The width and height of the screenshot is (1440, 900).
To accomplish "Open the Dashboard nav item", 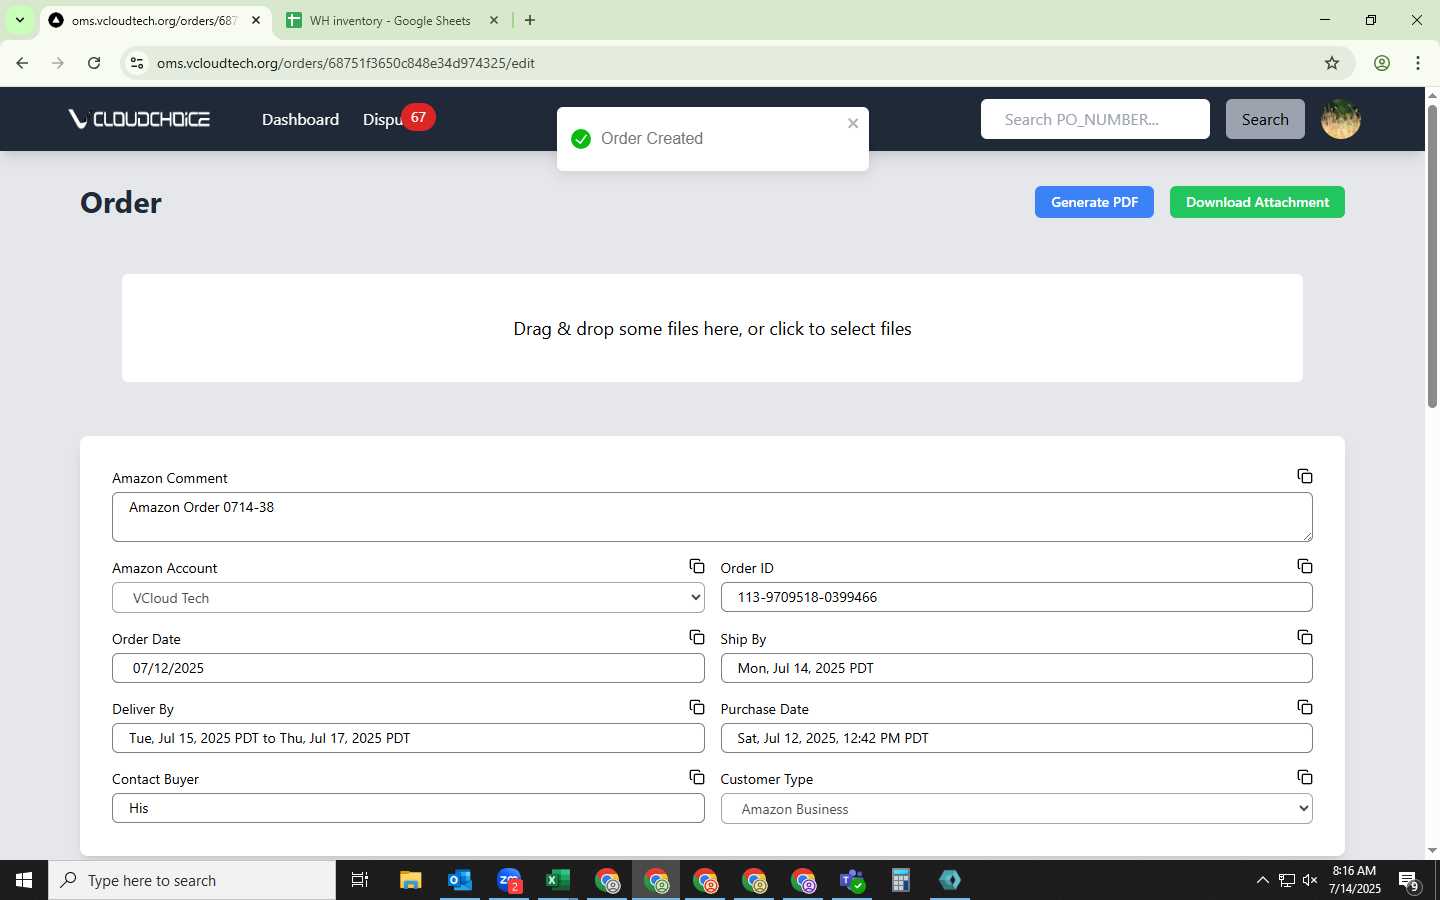I will coord(300,119).
